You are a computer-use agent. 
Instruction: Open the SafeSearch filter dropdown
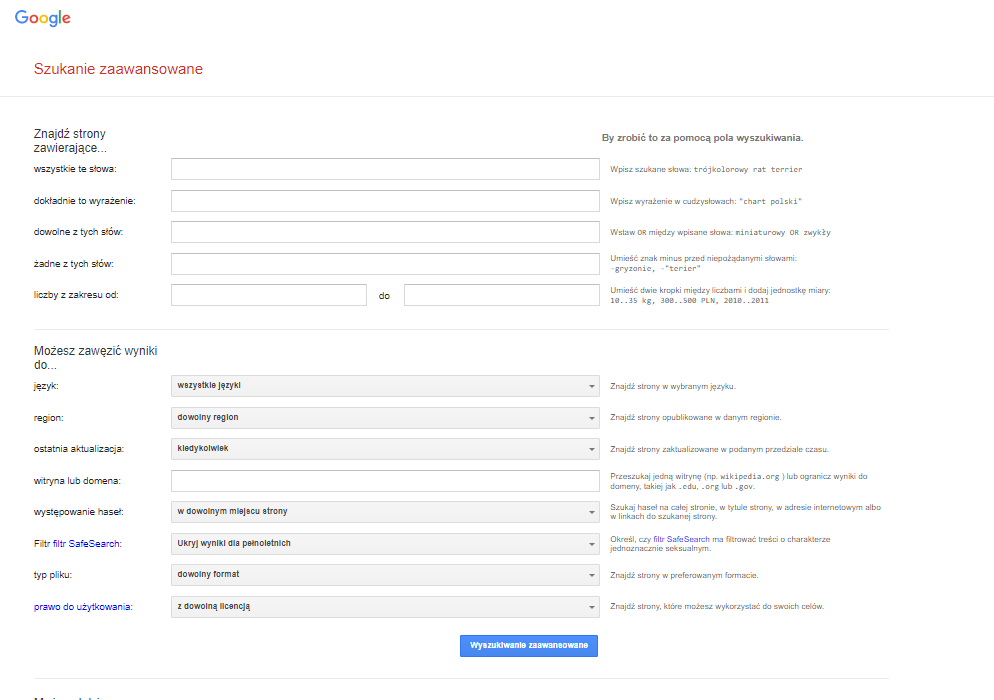[385, 543]
